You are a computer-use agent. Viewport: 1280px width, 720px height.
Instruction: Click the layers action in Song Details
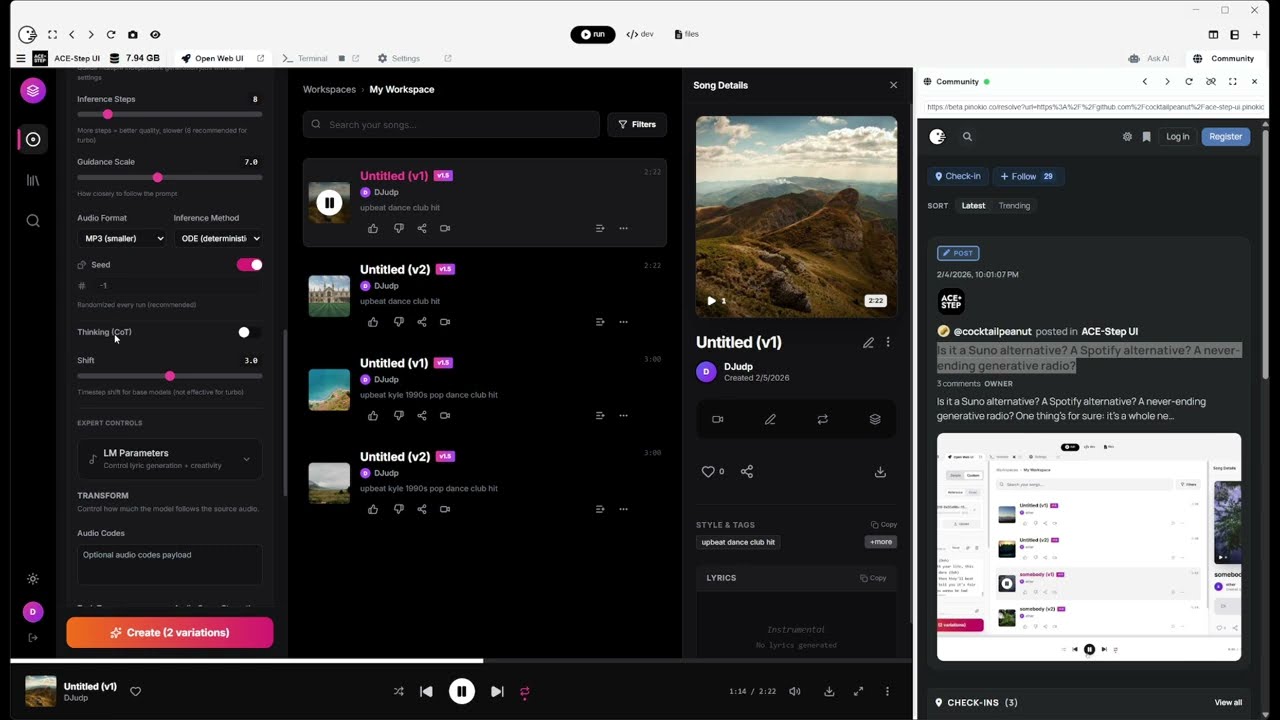875,419
